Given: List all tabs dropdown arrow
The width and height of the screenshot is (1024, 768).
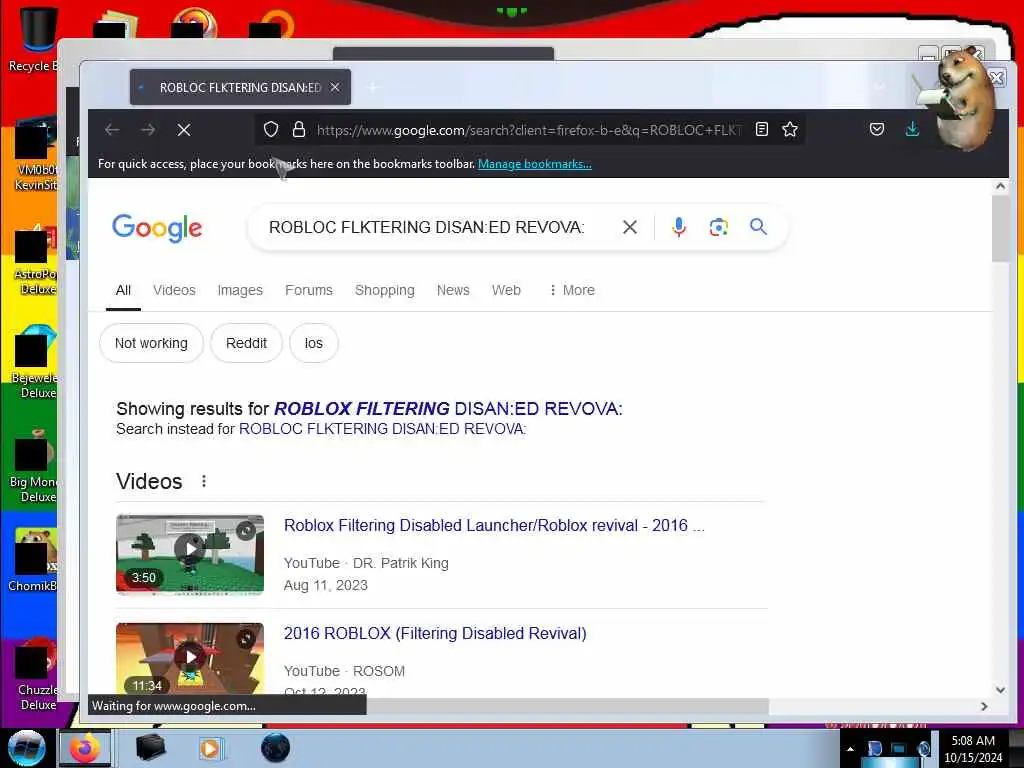Looking at the screenshot, I should point(880,87).
